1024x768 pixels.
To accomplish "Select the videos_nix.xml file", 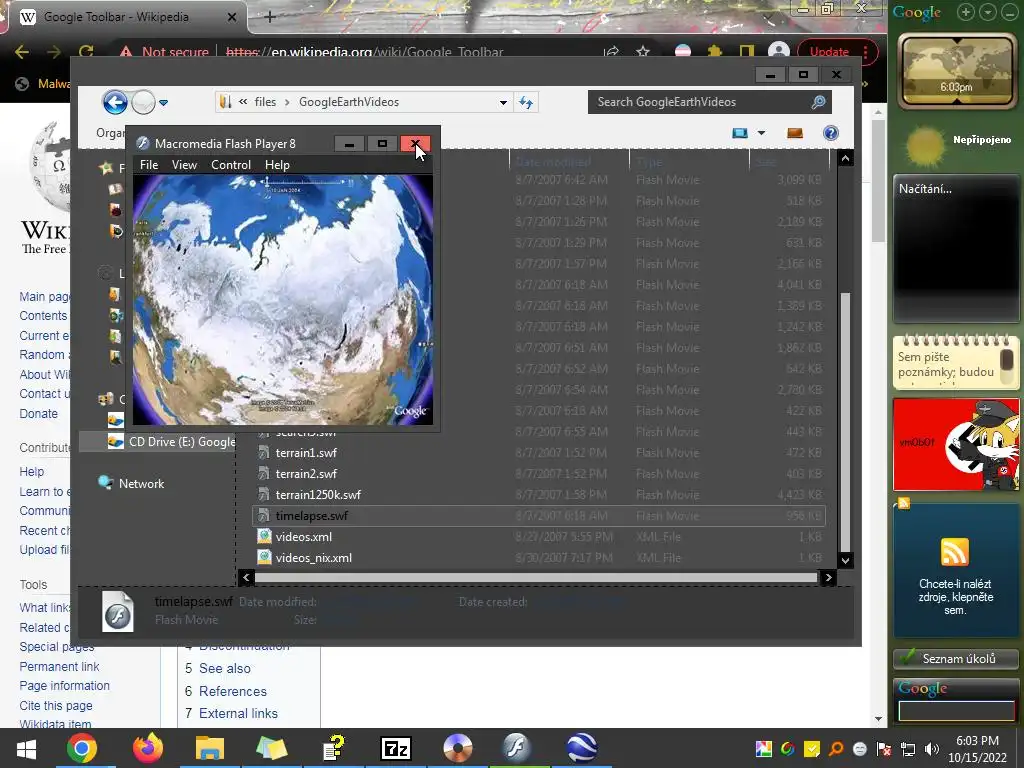I will tap(313, 558).
